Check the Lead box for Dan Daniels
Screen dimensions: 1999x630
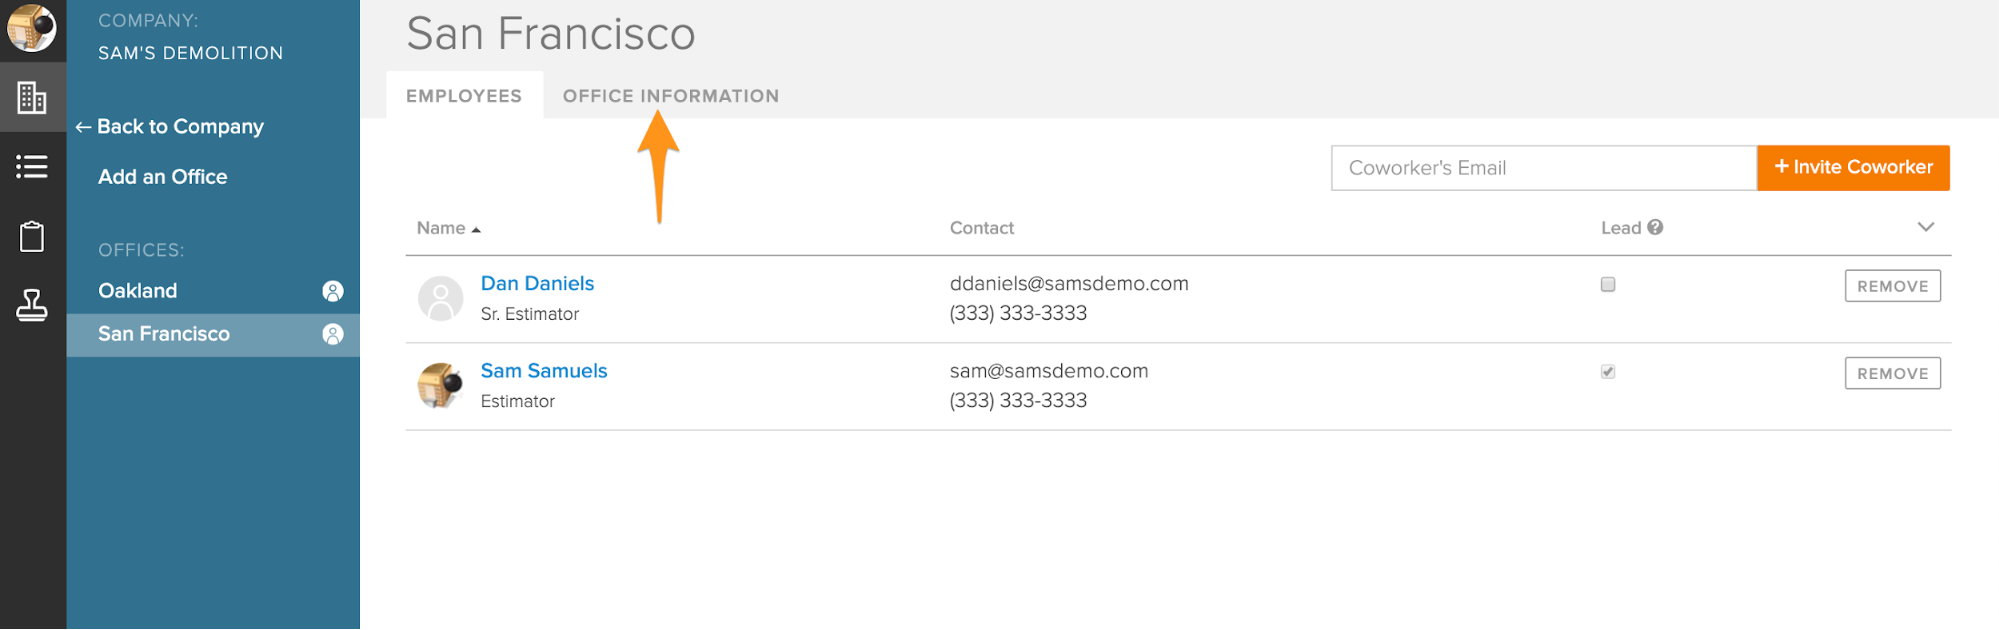click(1608, 285)
